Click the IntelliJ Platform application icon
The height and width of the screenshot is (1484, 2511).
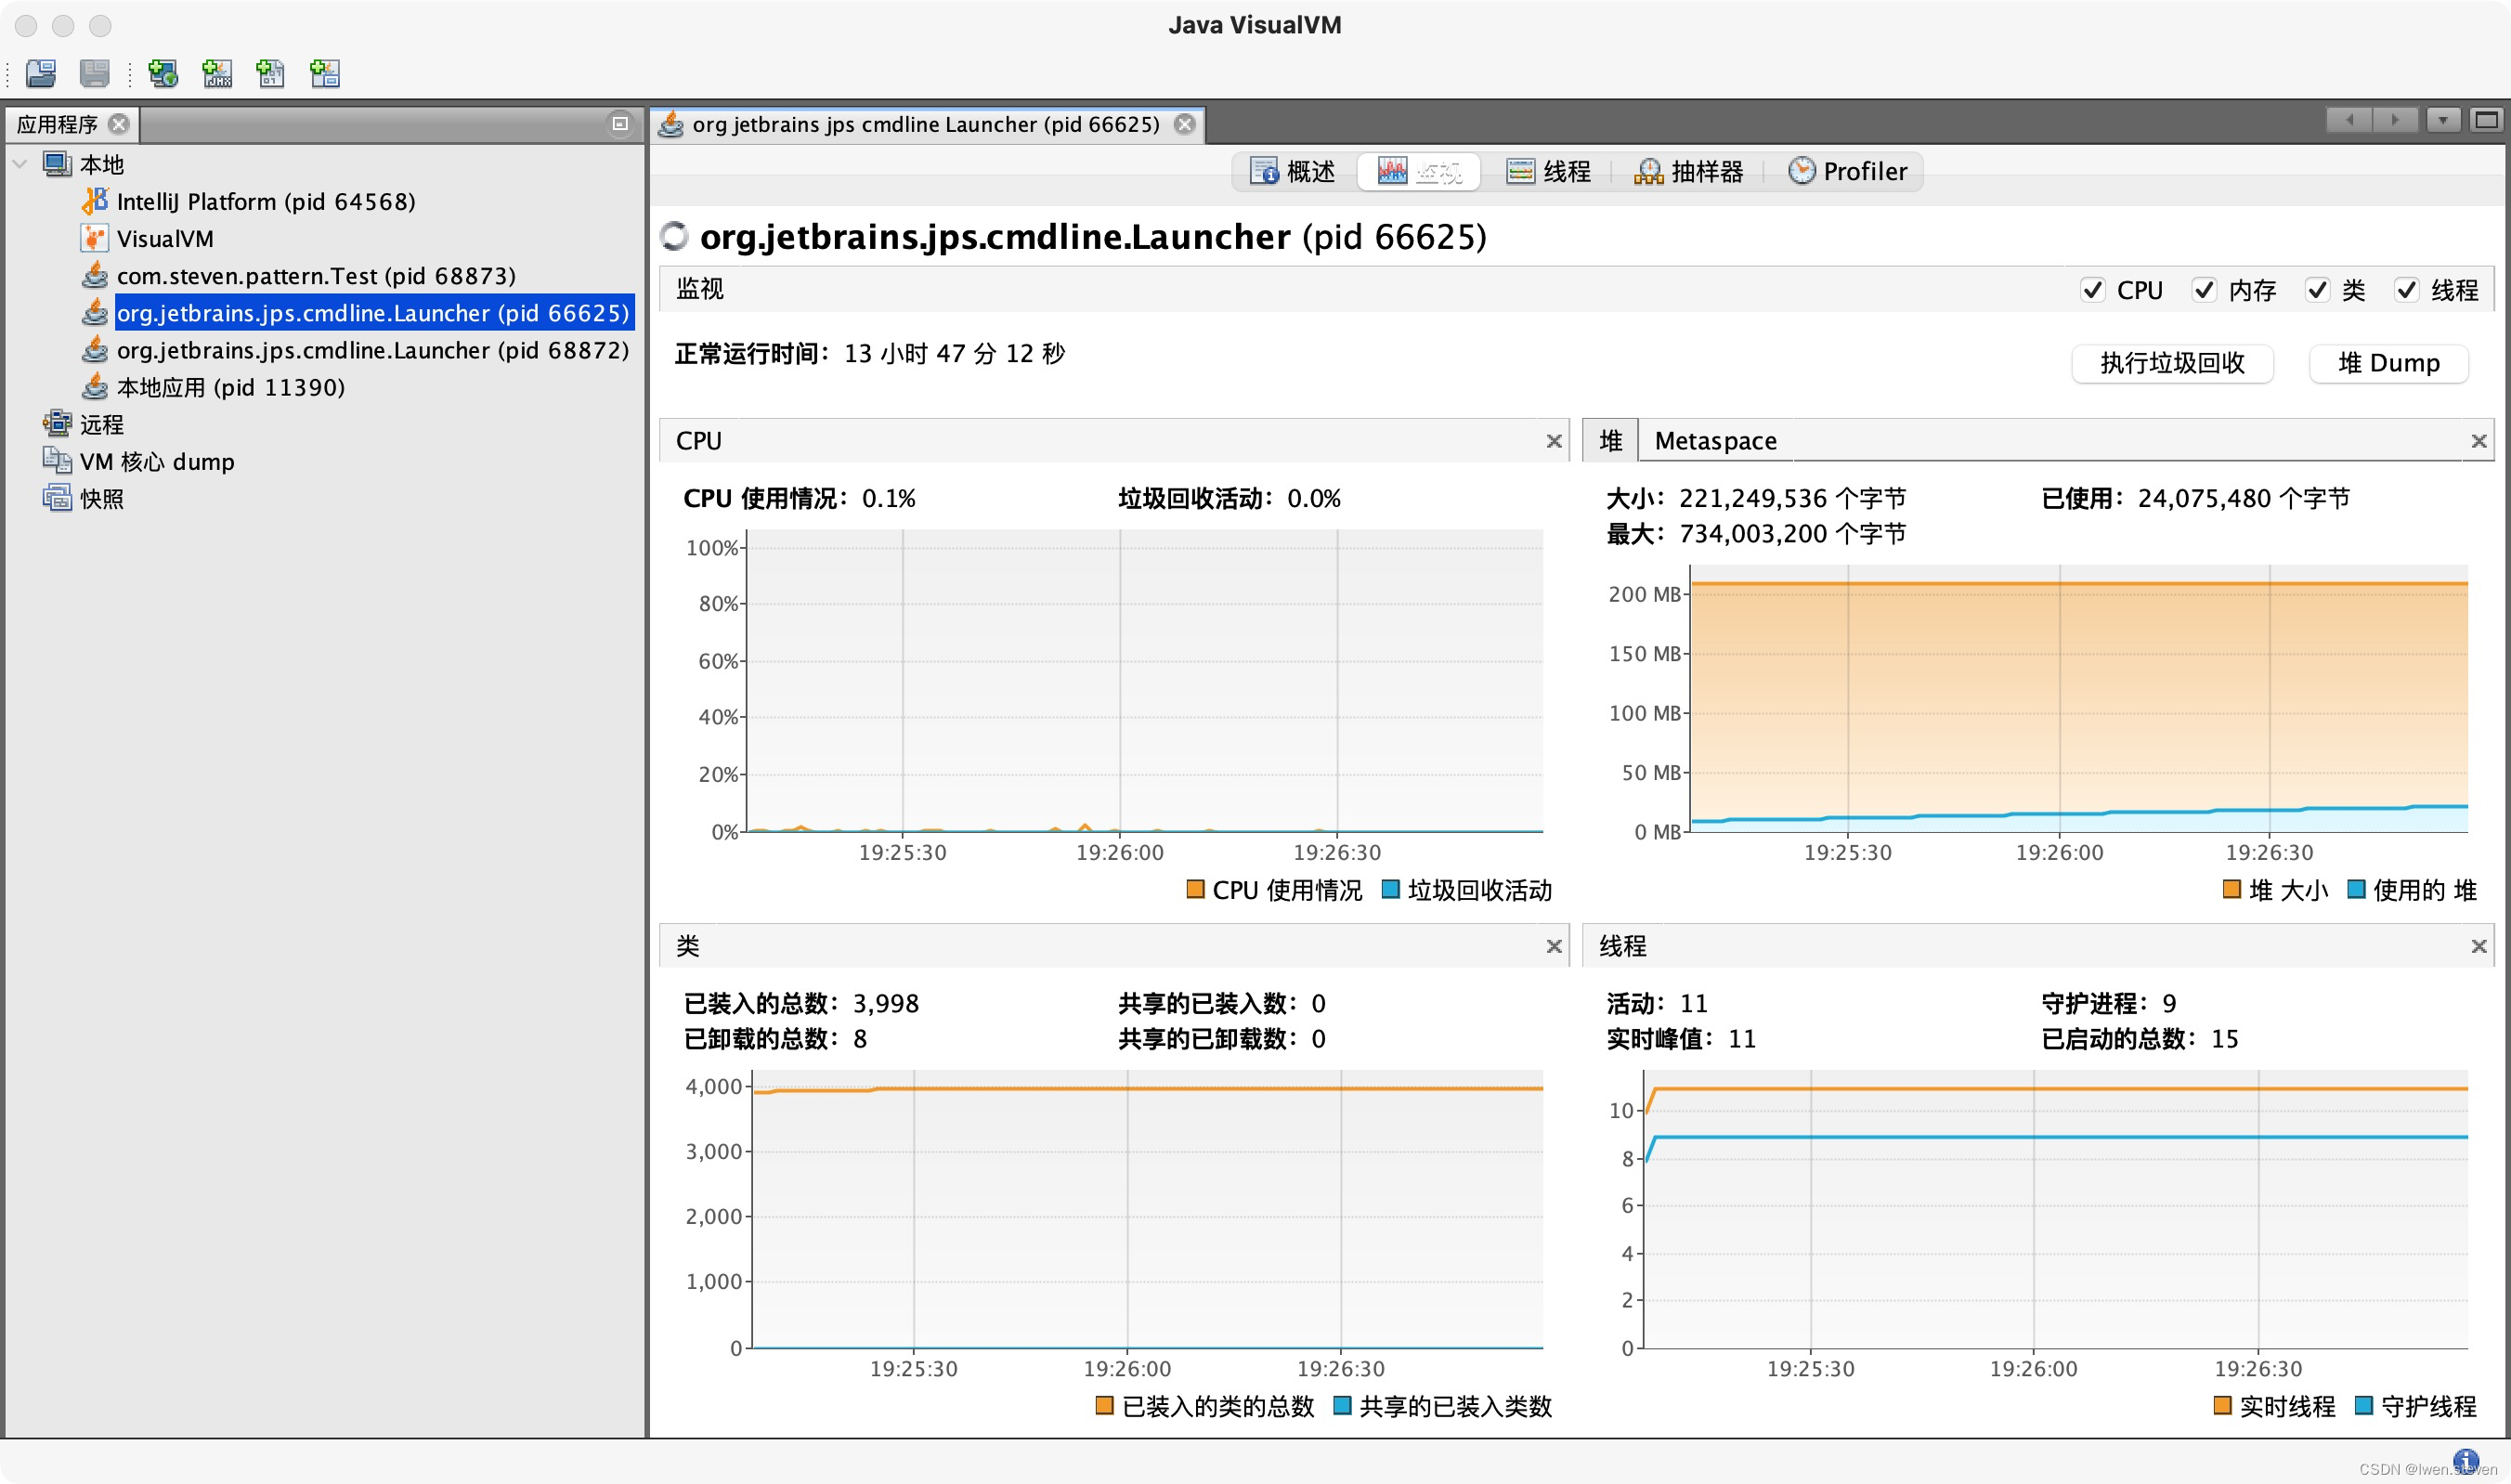pos(95,201)
